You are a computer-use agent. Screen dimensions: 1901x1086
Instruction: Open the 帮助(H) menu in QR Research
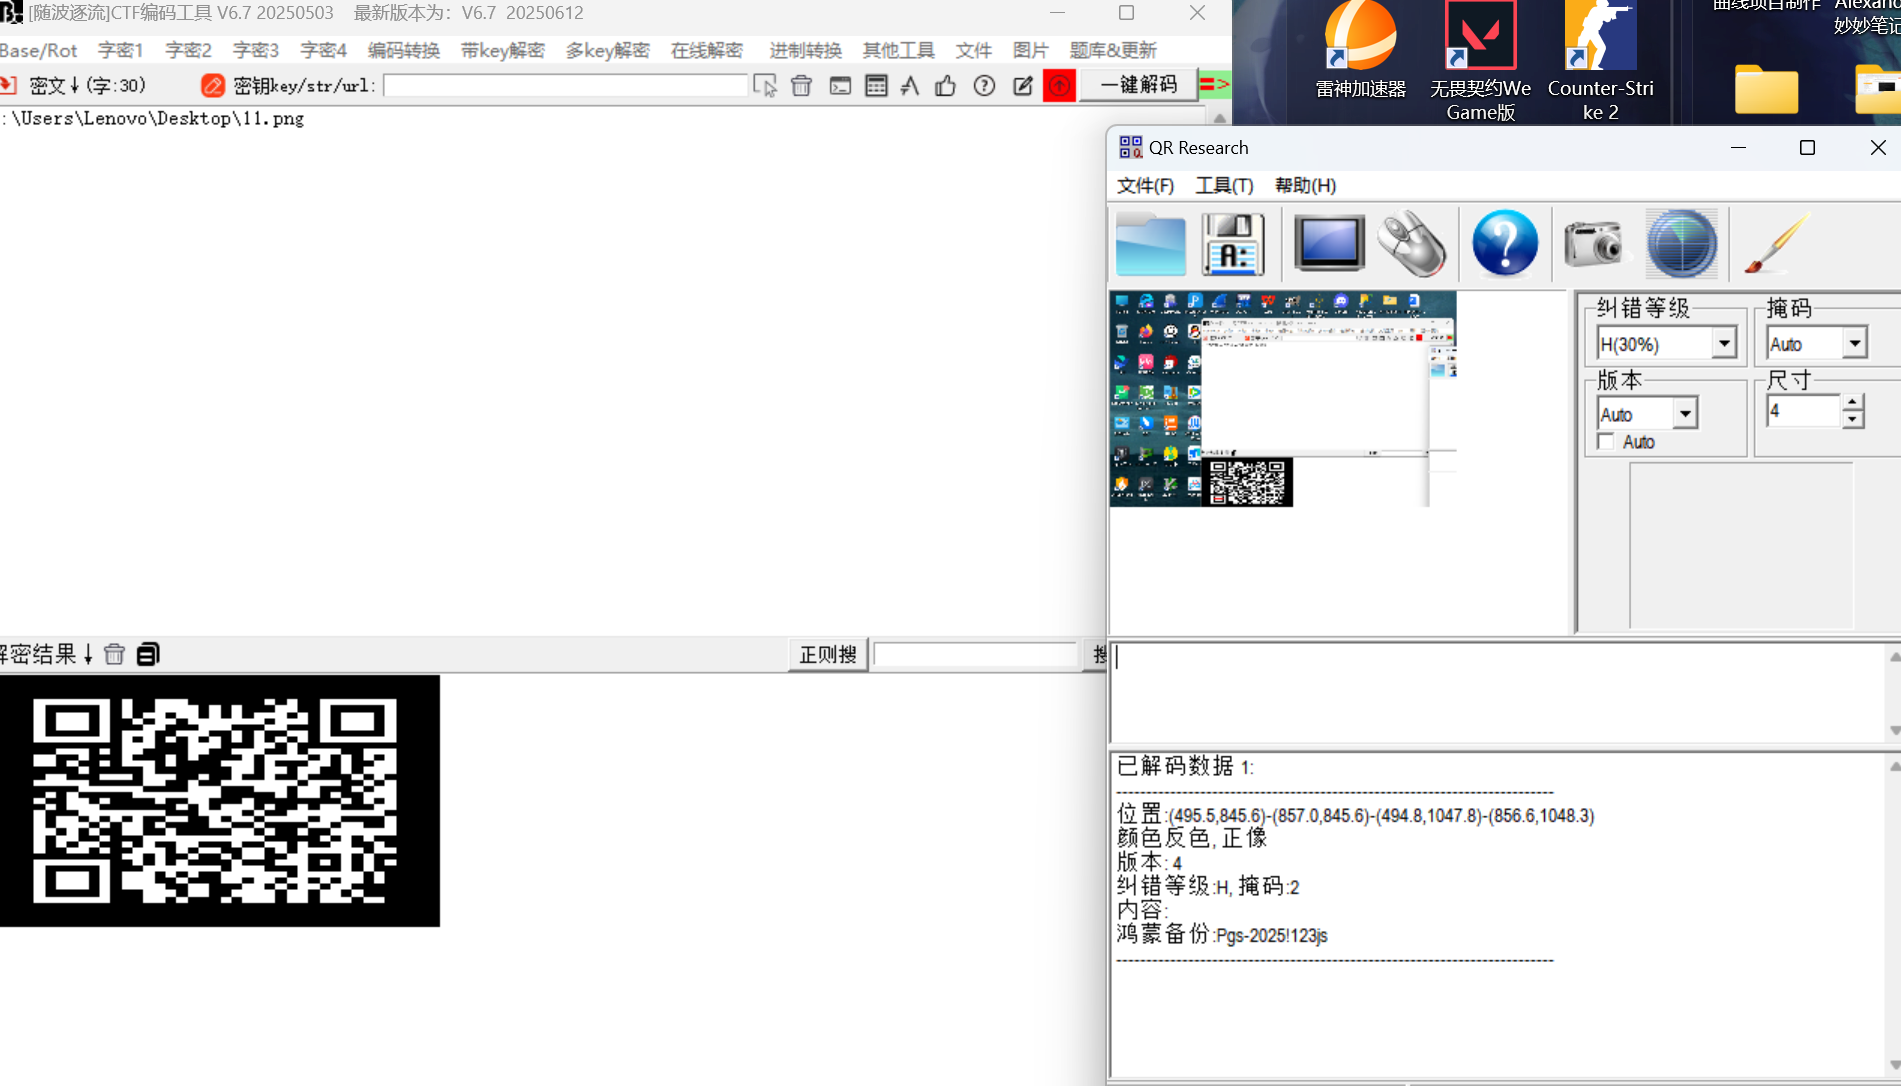[x=1305, y=186]
